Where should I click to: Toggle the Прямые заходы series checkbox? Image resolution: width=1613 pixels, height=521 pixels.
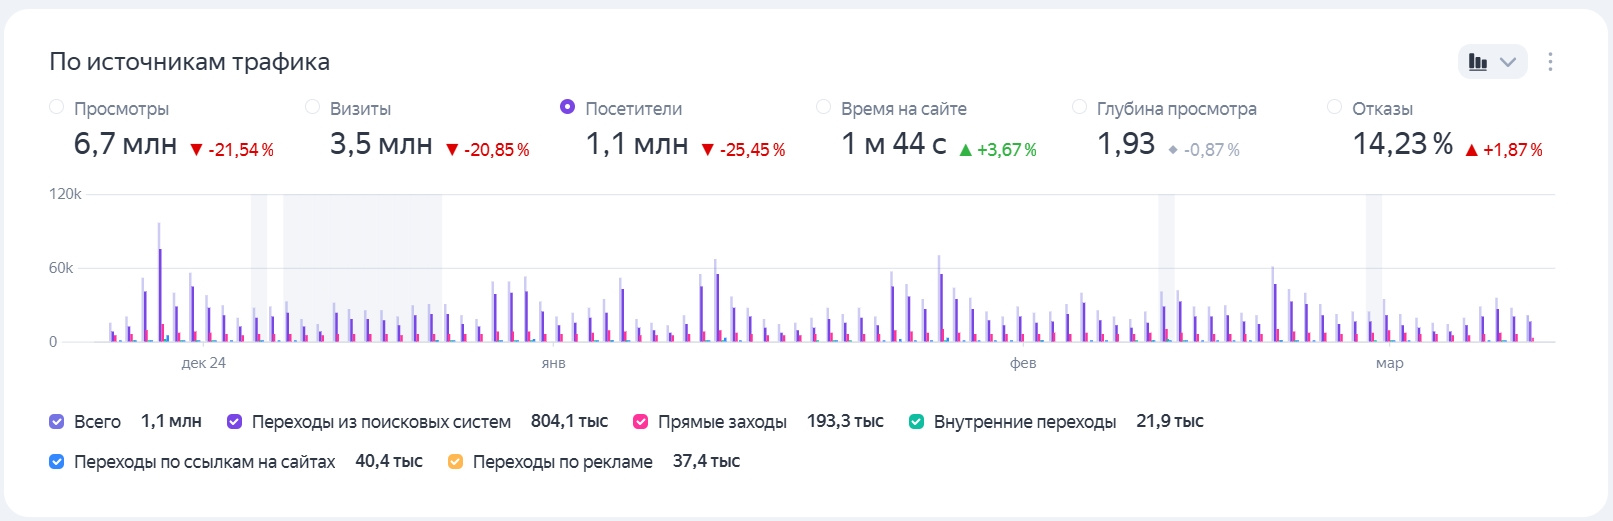tap(640, 422)
